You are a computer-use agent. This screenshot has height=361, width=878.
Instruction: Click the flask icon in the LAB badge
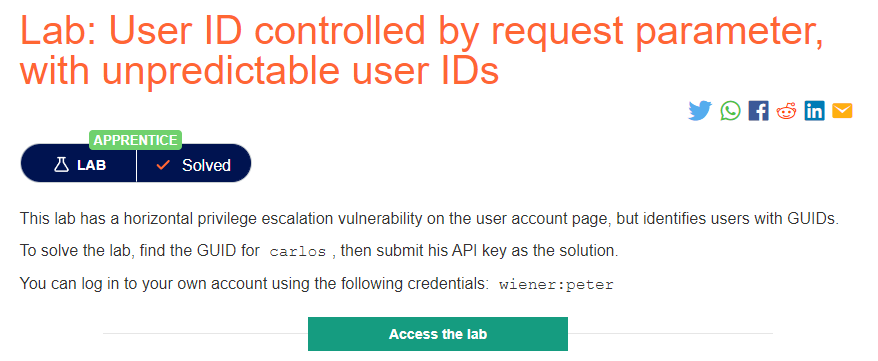(x=61, y=165)
